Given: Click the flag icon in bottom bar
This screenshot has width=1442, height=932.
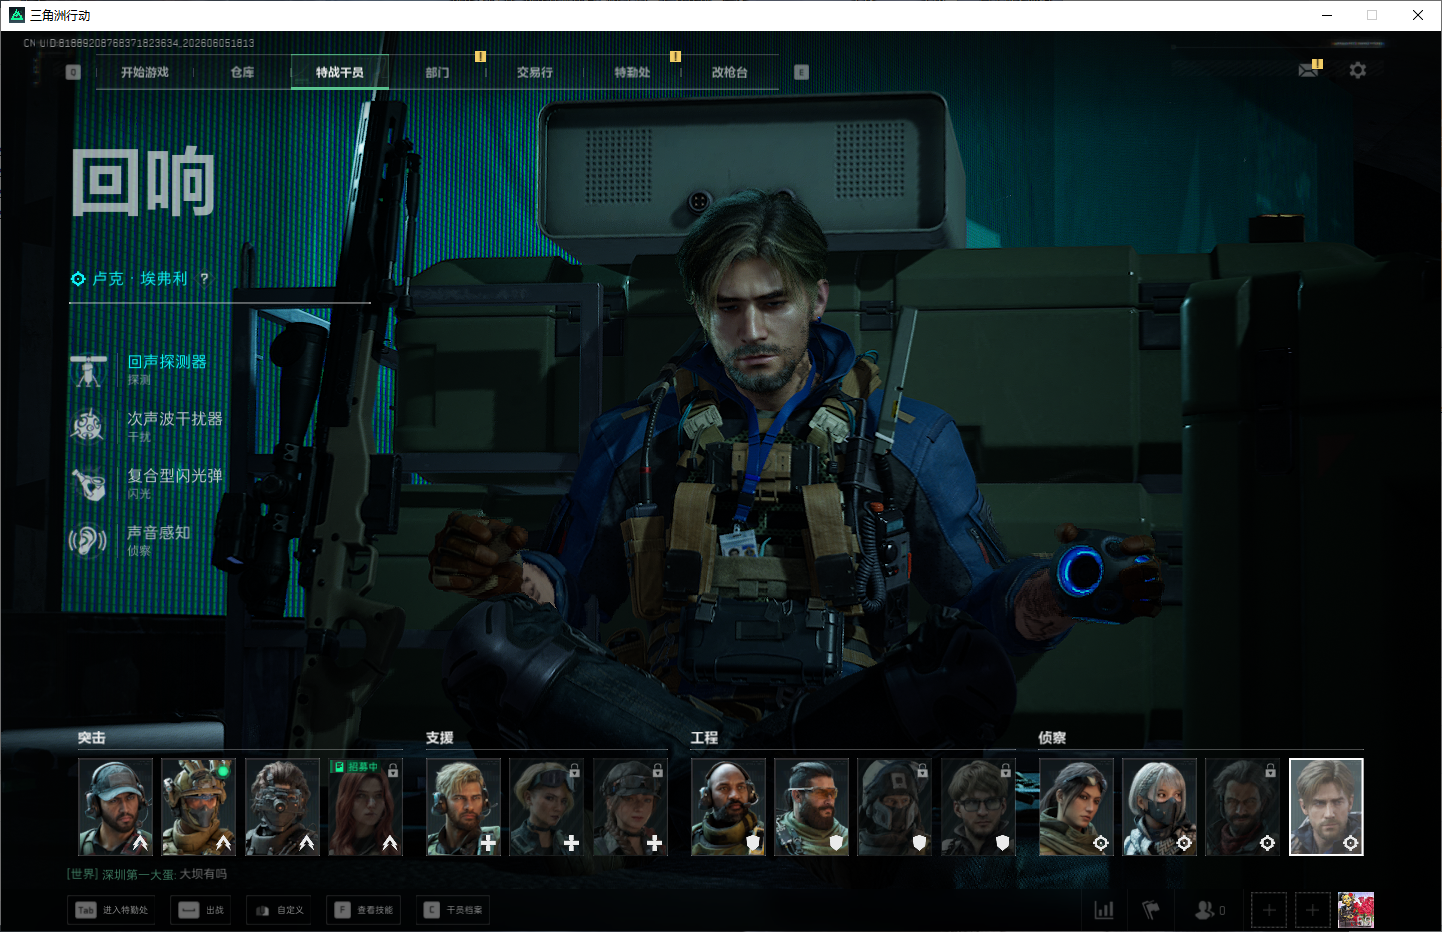Looking at the screenshot, I should point(1151,910).
